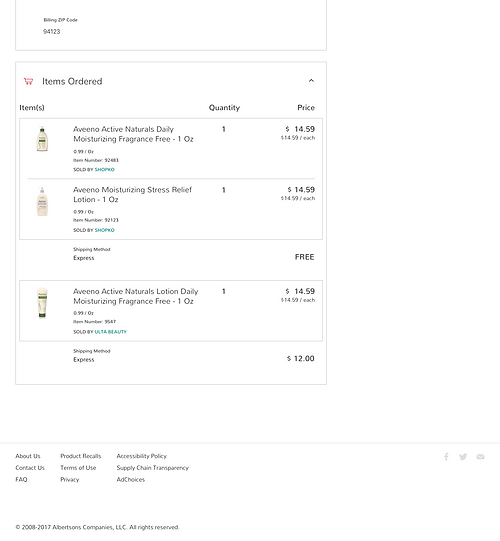
Task: Click the red shopping cart icon
Action: [28, 81]
